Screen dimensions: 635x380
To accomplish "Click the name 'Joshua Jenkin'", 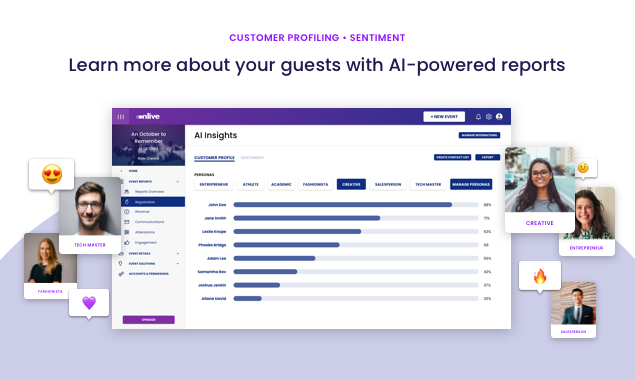I will coord(212,285).
